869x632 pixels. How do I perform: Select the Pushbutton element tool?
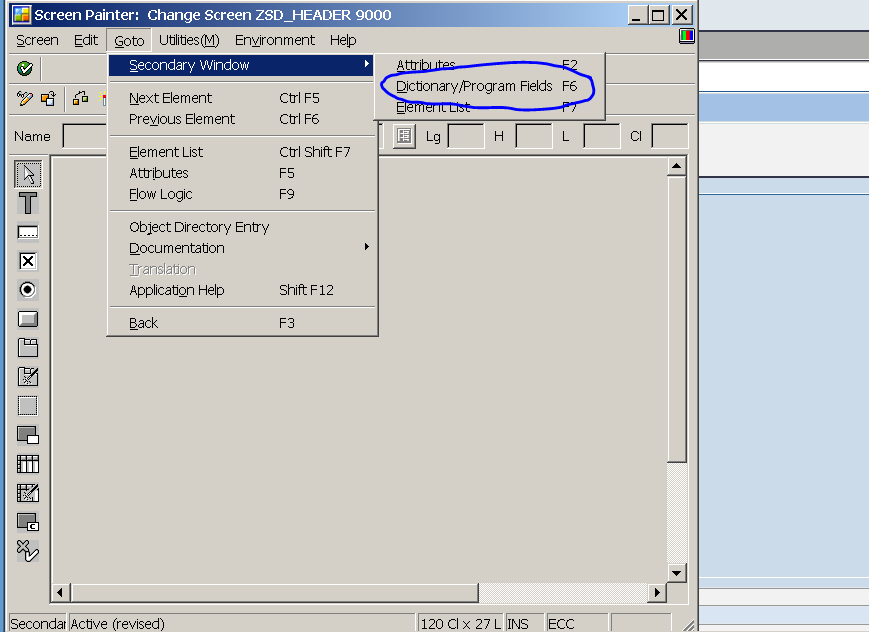click(x=27, y=318)
